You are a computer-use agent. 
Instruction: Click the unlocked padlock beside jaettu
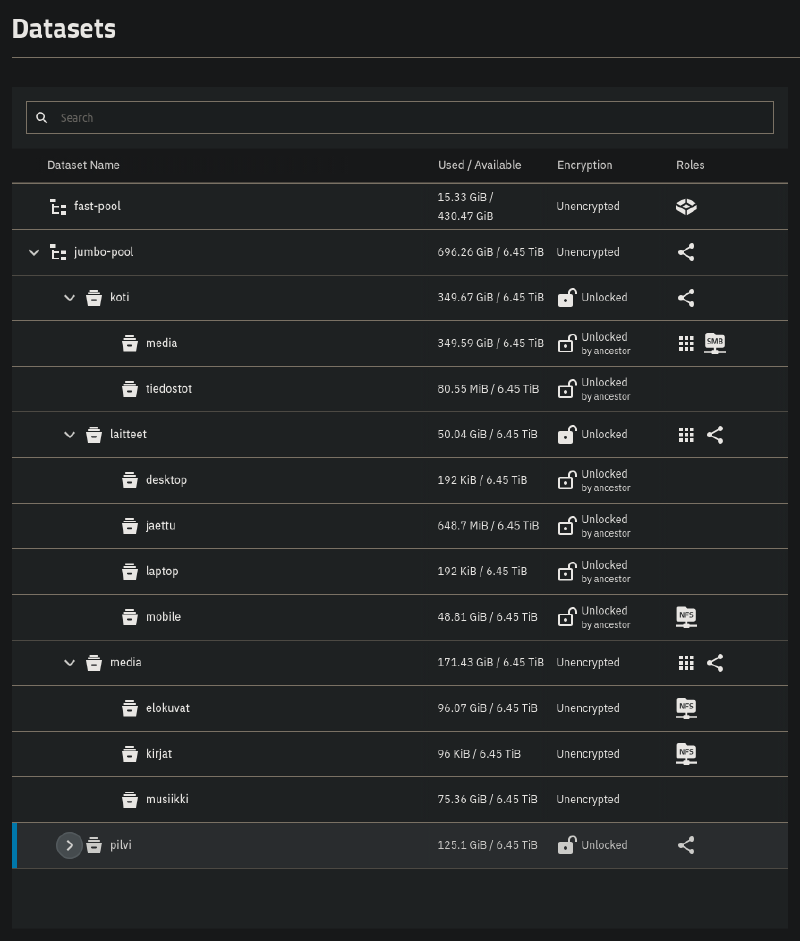[566, 526]
